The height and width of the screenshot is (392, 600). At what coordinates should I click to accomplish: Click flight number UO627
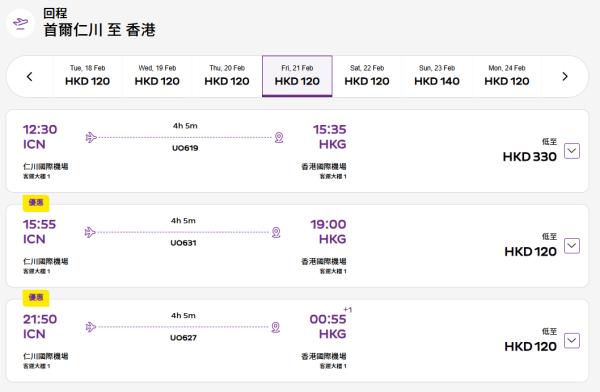coord(183,338)
